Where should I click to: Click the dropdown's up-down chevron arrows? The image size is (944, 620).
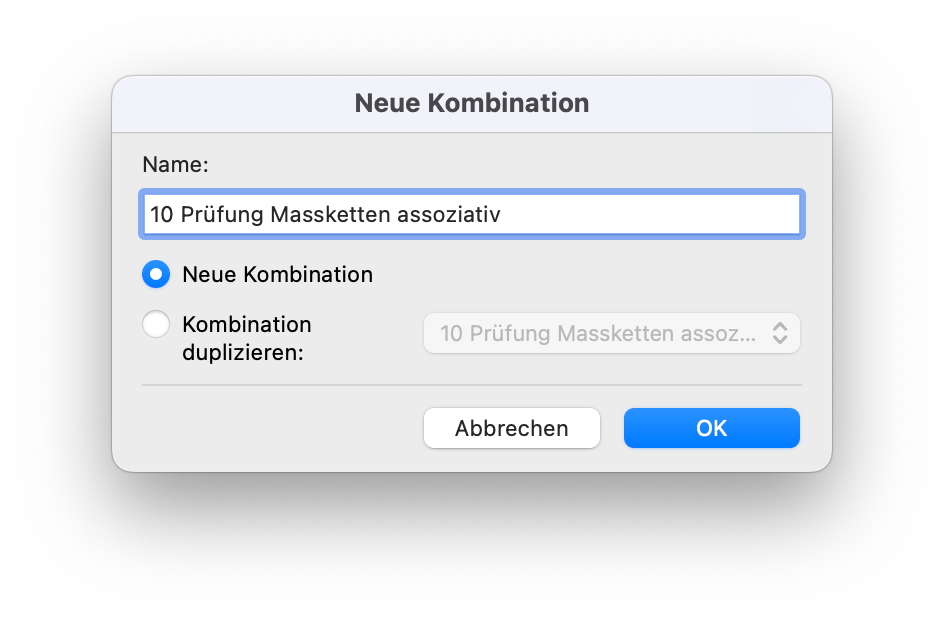pyautogui.click(x=780, y=333)
